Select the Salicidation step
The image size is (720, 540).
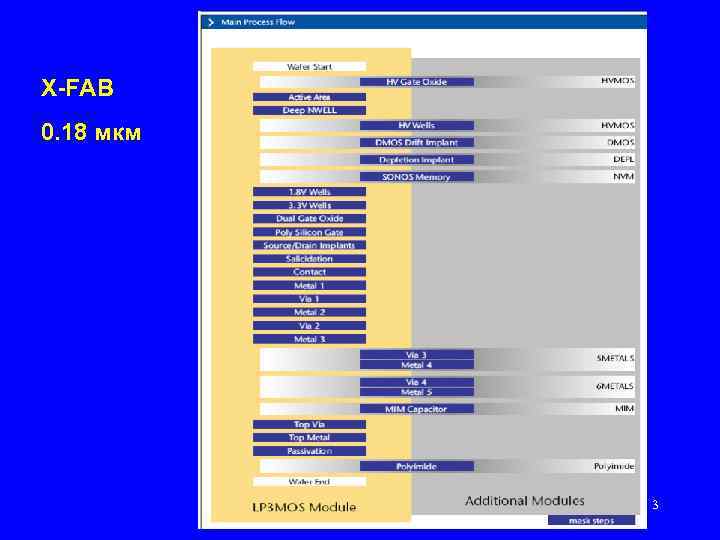[x=309, y=259]
